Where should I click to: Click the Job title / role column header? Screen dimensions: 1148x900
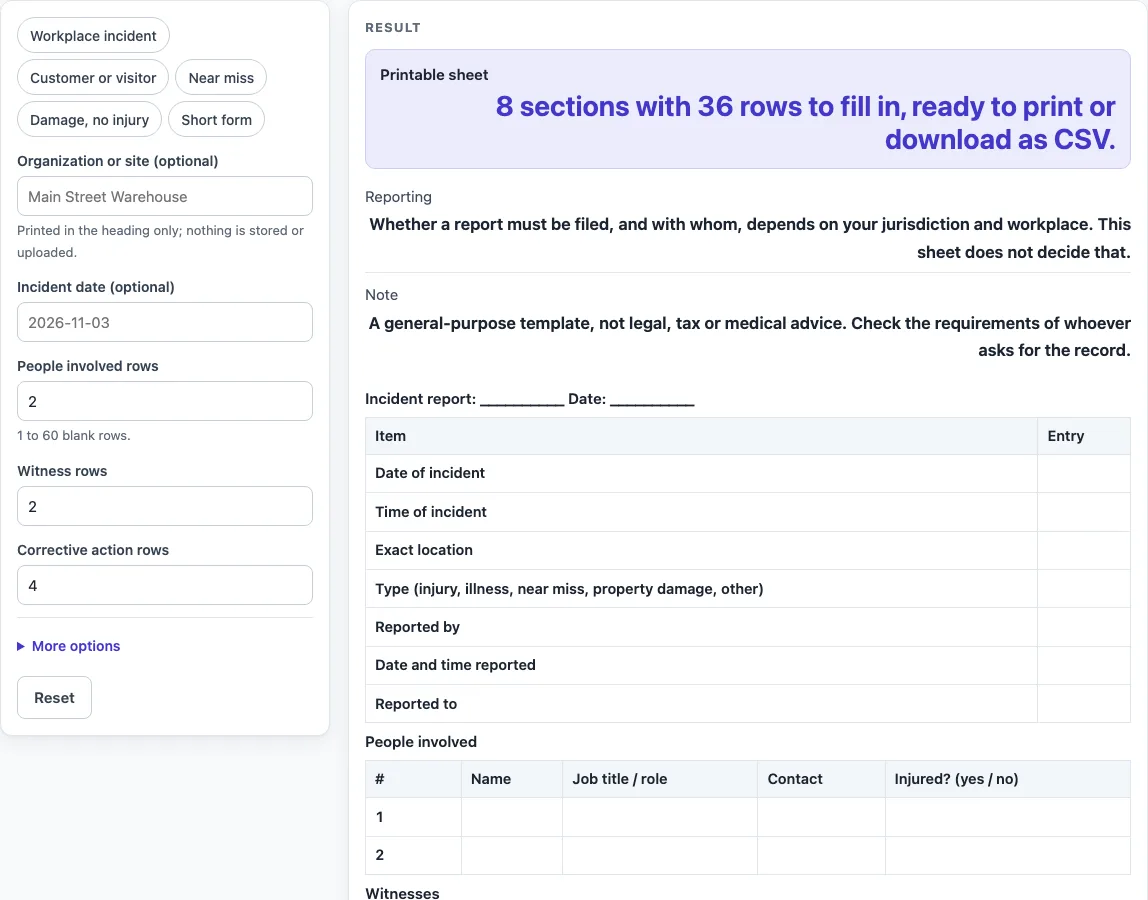(660, 779)
